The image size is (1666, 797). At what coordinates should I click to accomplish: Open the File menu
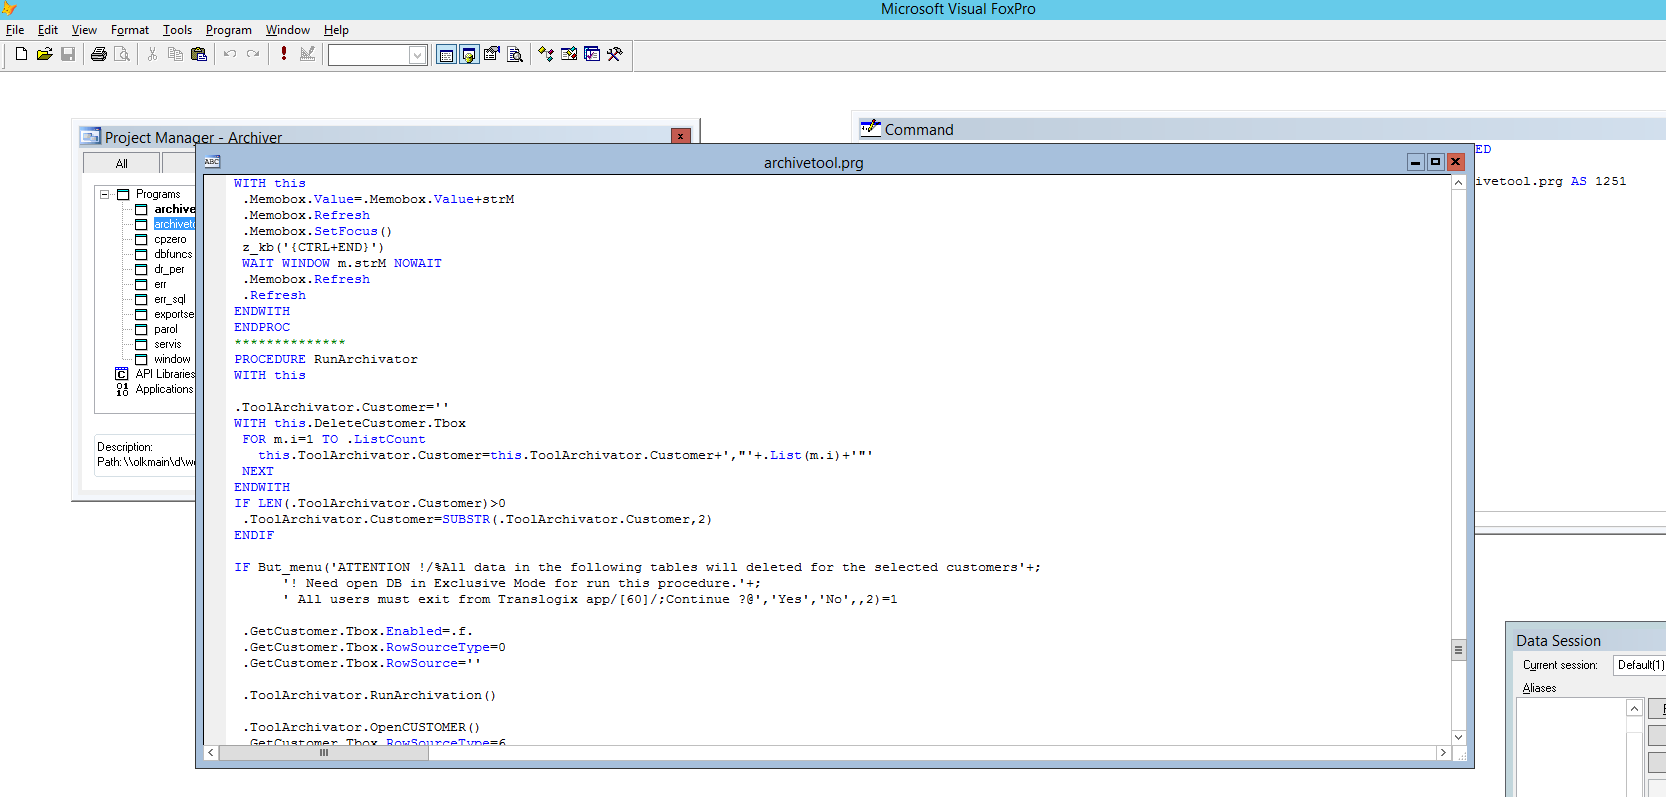(15, 30)
